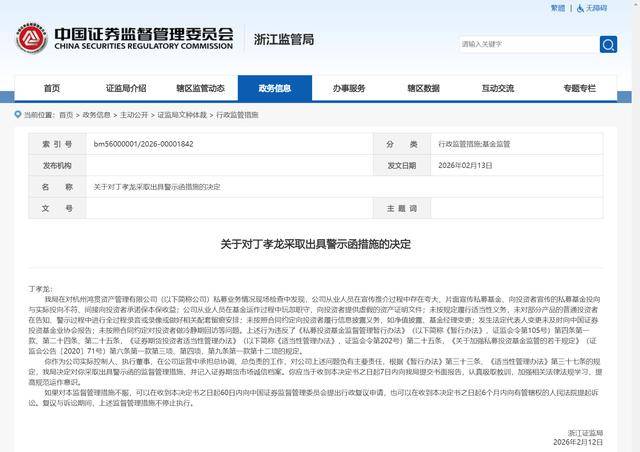Open the 首页 navigation tab

point(52,88)
